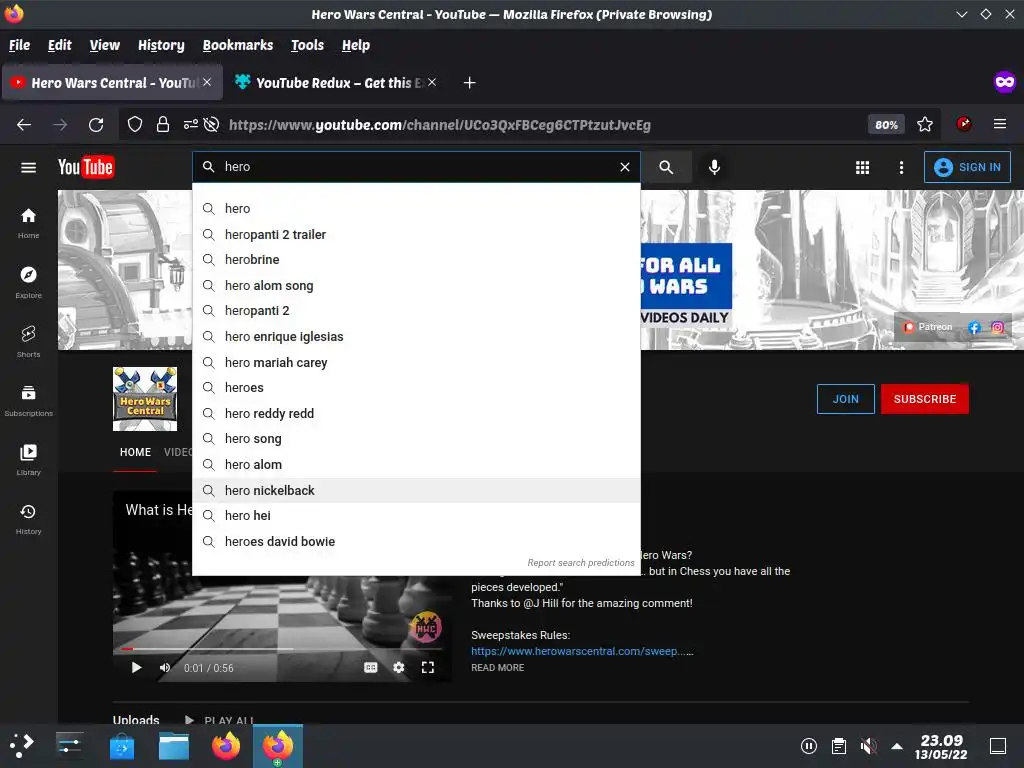The width and height of the screenshot is (1024, 768).
Task: Click Report search predictions
Action: [581, 563]
